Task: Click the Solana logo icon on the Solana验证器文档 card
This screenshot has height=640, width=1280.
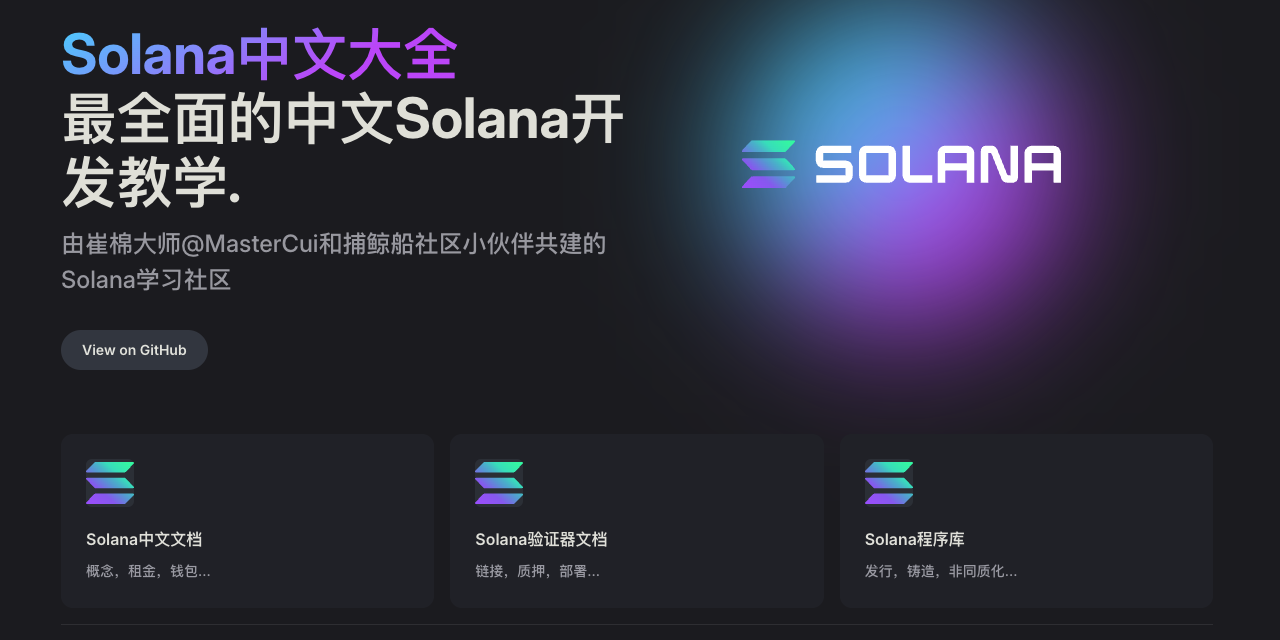Action: [499, 482]
